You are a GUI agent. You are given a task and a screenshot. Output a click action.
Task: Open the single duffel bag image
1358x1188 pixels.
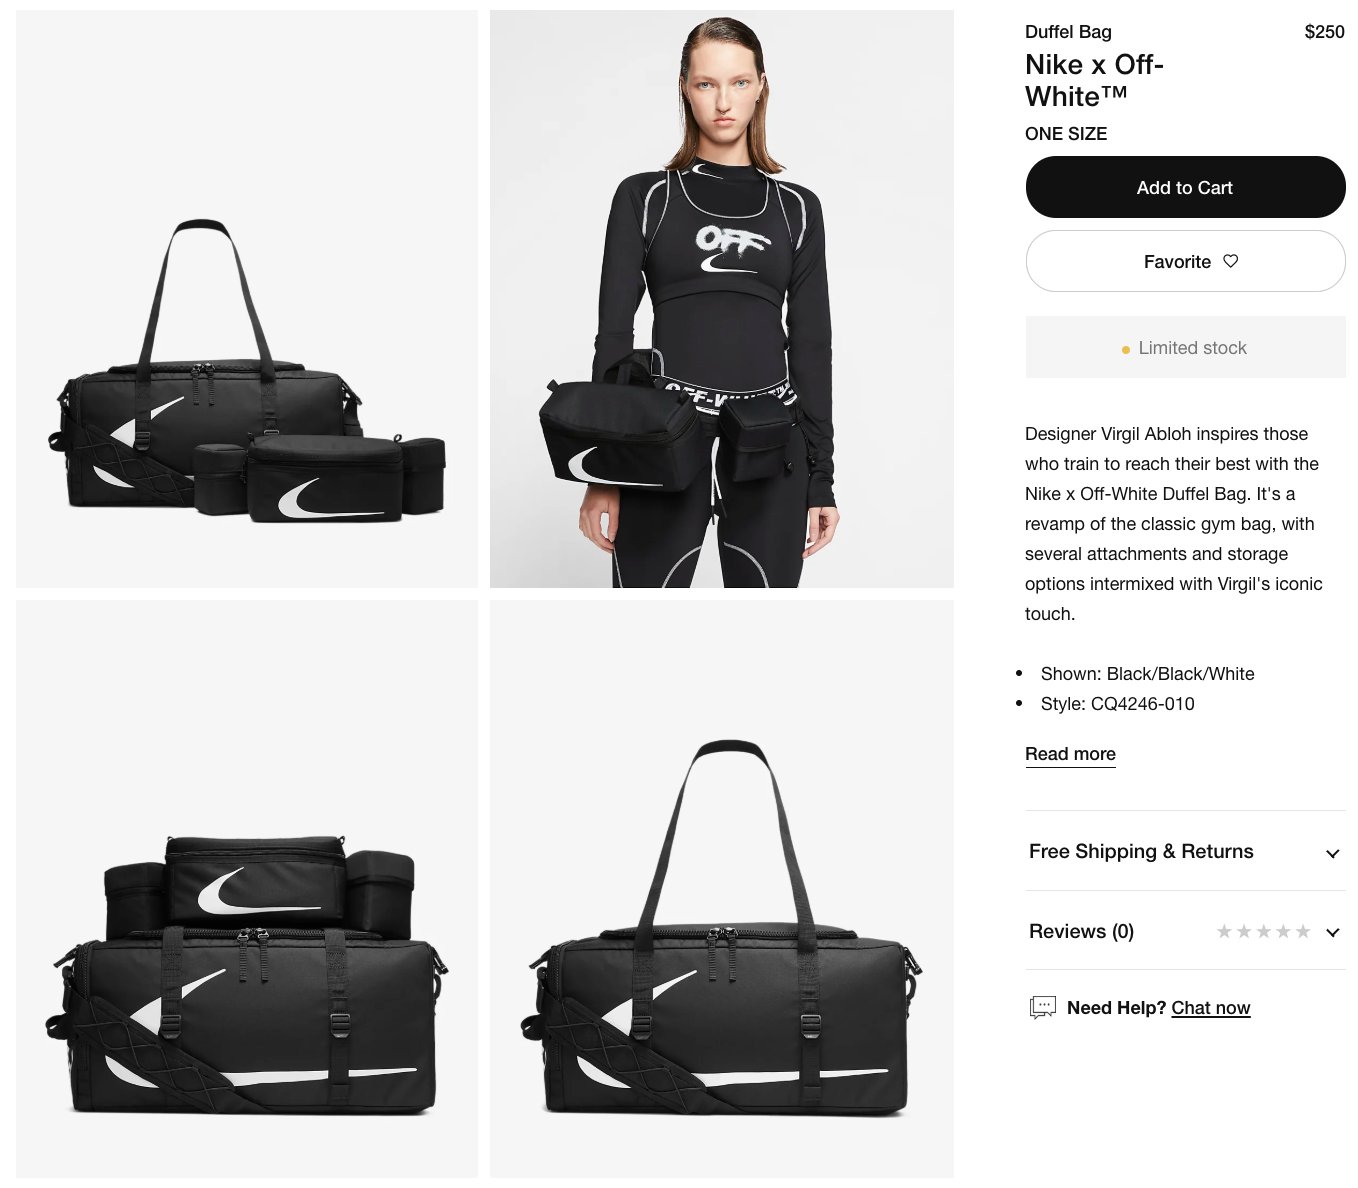(722, 889)
